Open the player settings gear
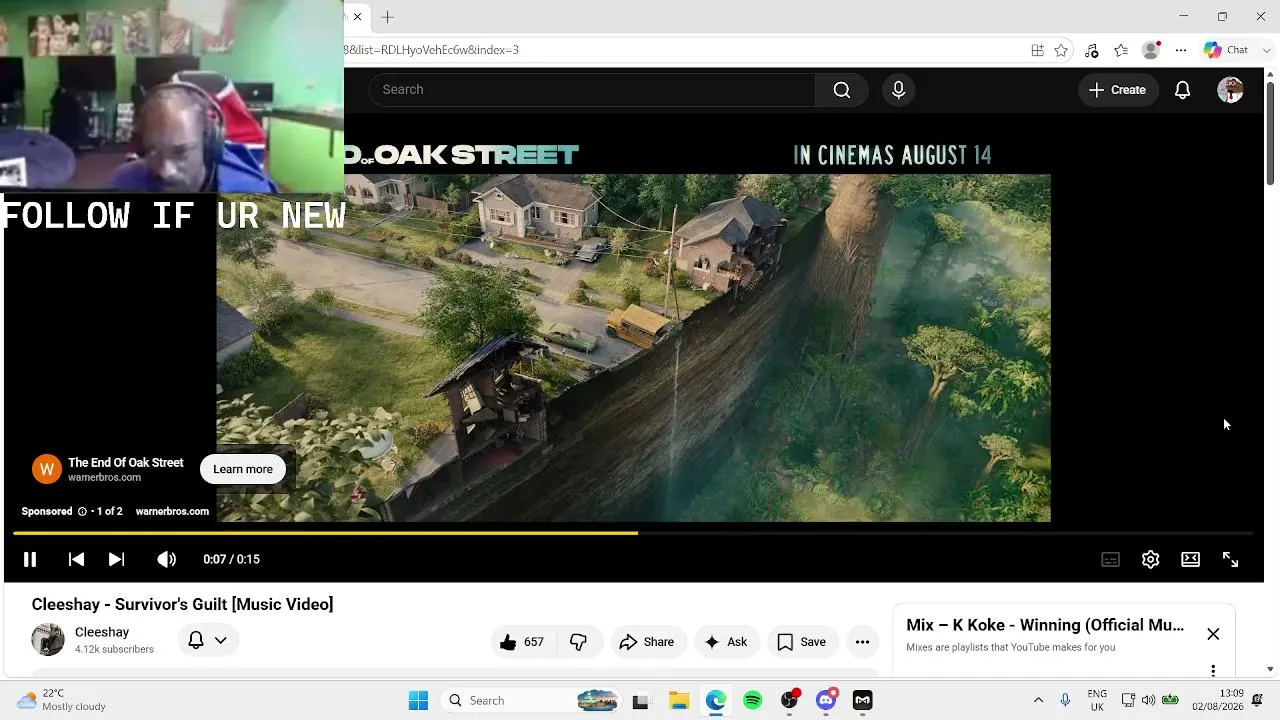This screenshot has height=720, width=1280. tap(1150, 560)
